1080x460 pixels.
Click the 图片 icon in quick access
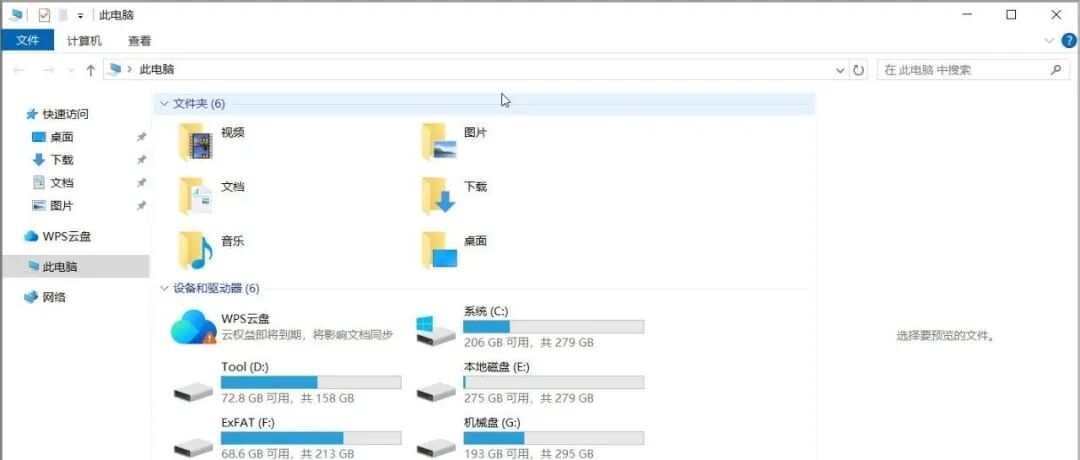click(39, 205)
